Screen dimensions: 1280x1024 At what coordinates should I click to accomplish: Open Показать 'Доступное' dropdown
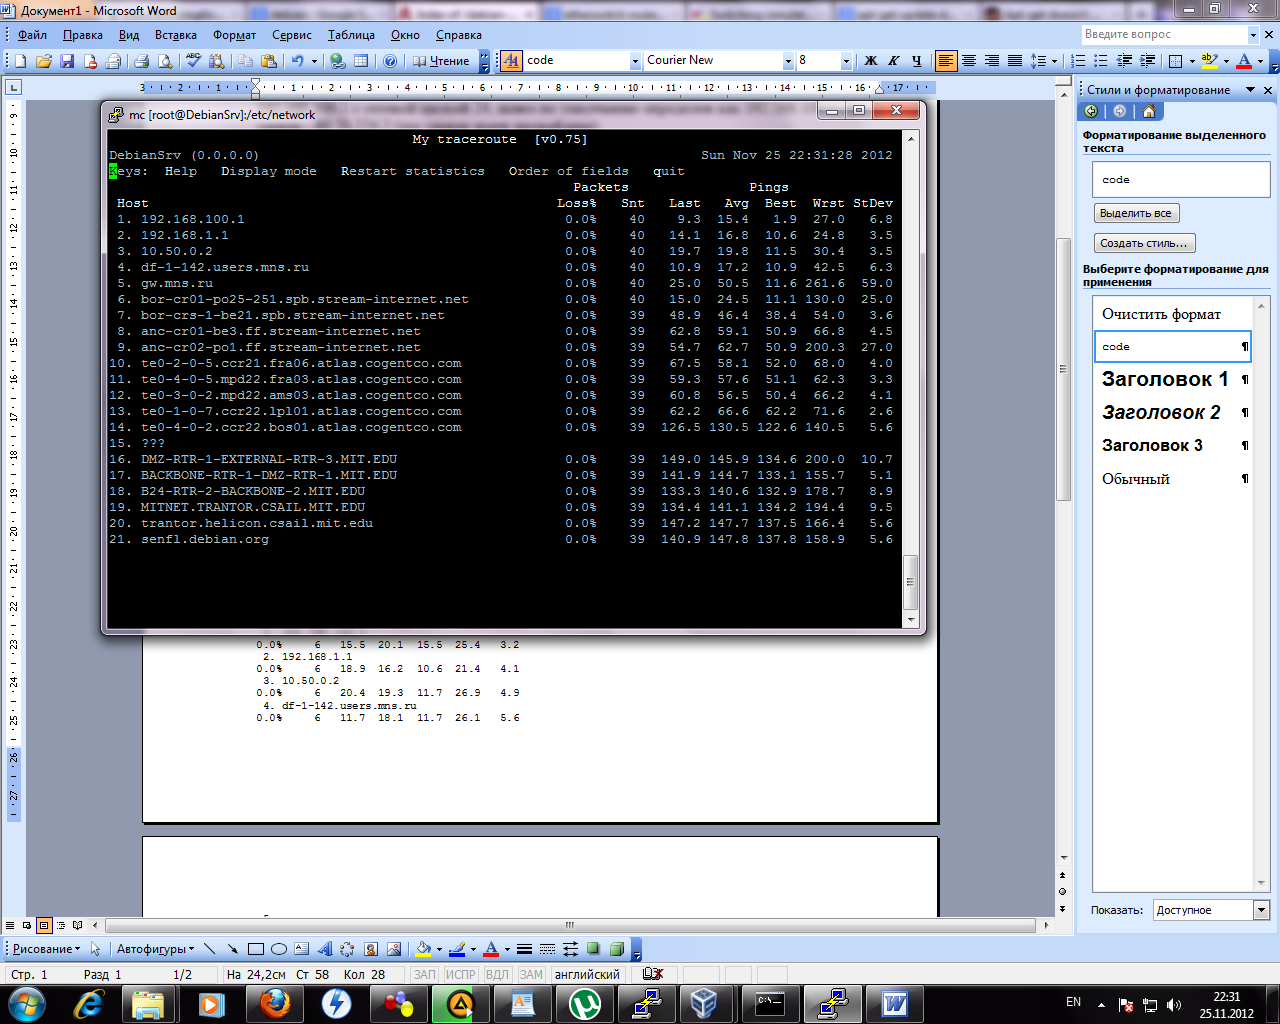(1261, 910)
